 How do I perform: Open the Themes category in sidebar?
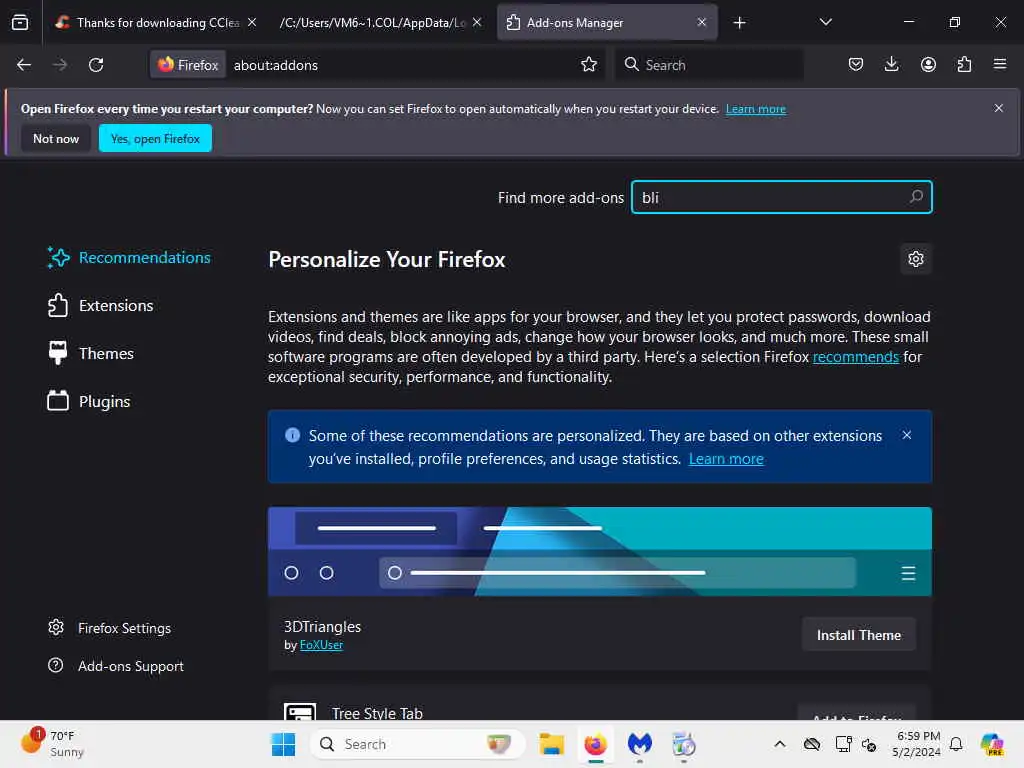tap(91, 353)
